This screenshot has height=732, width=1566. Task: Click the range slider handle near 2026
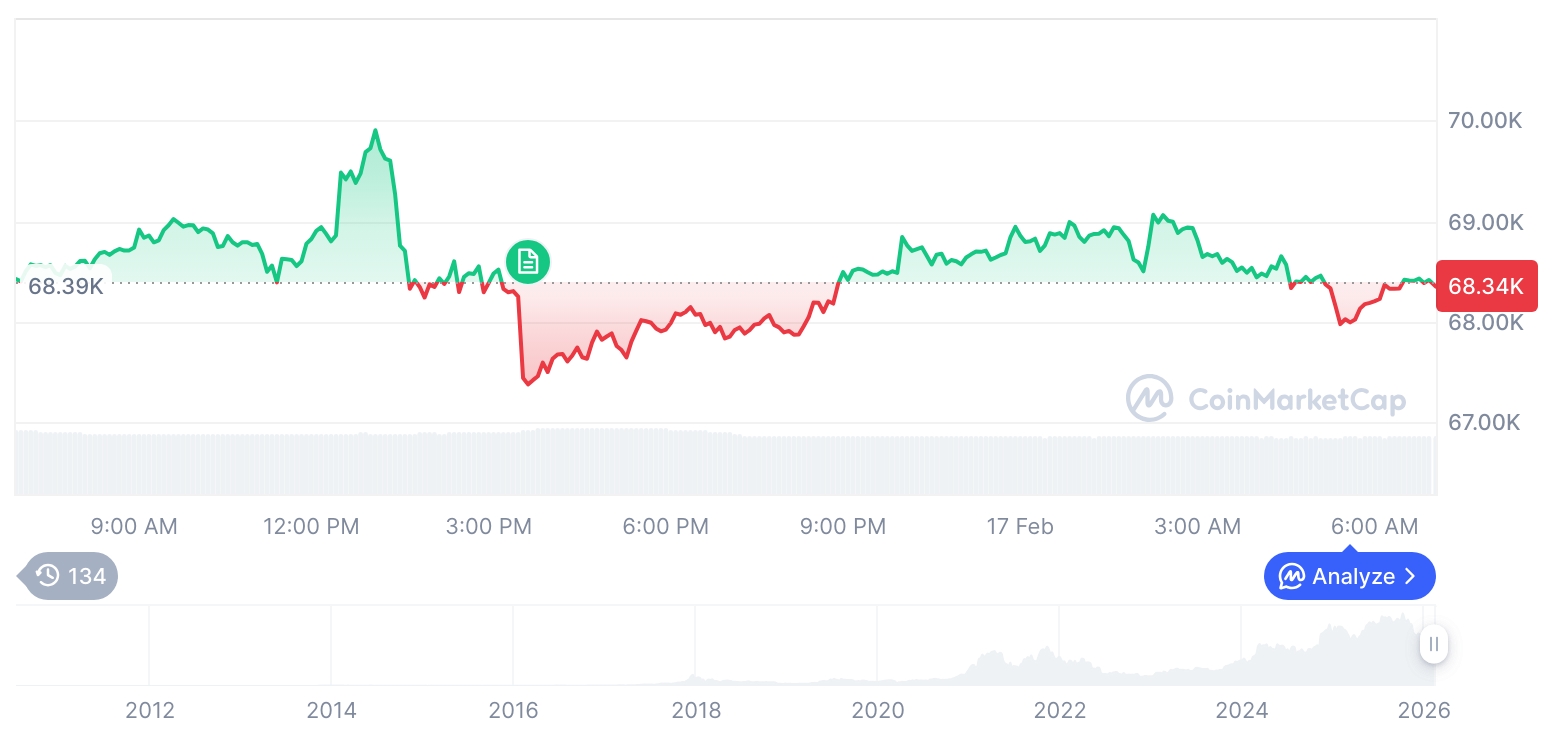click(x=1433, y=644)
